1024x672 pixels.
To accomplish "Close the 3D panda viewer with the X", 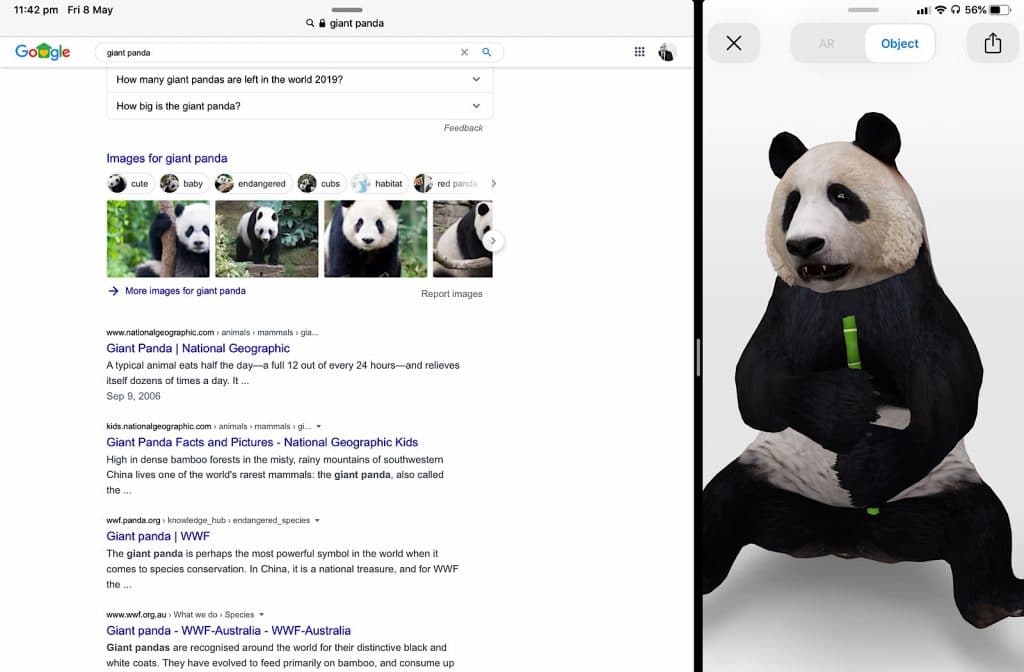I will (735, 43).
